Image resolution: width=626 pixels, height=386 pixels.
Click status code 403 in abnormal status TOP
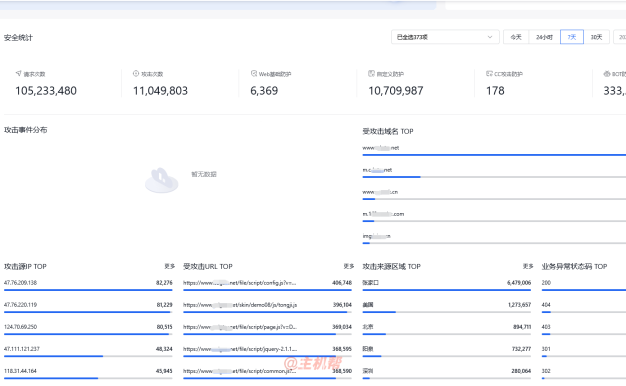(x=546, y=327)
